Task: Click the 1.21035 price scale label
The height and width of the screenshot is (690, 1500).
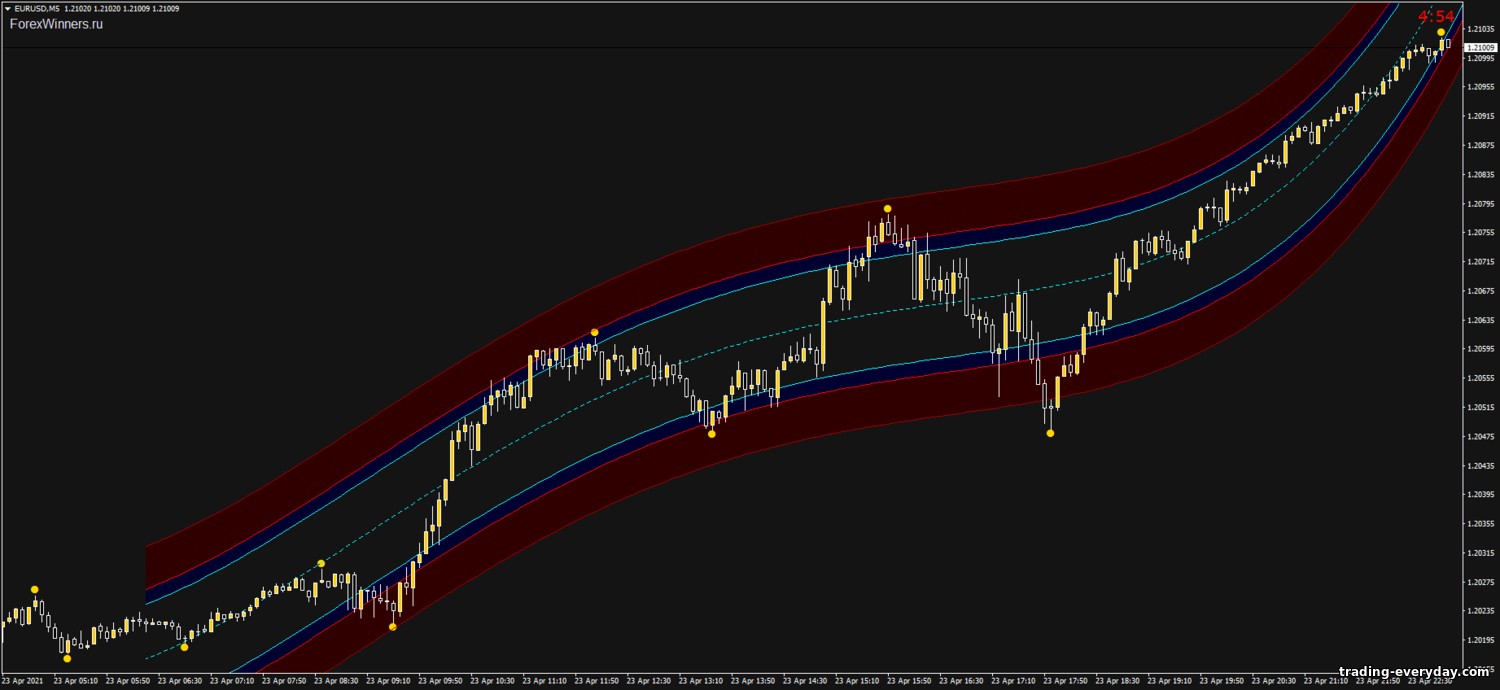Action: click(1480, 29)
